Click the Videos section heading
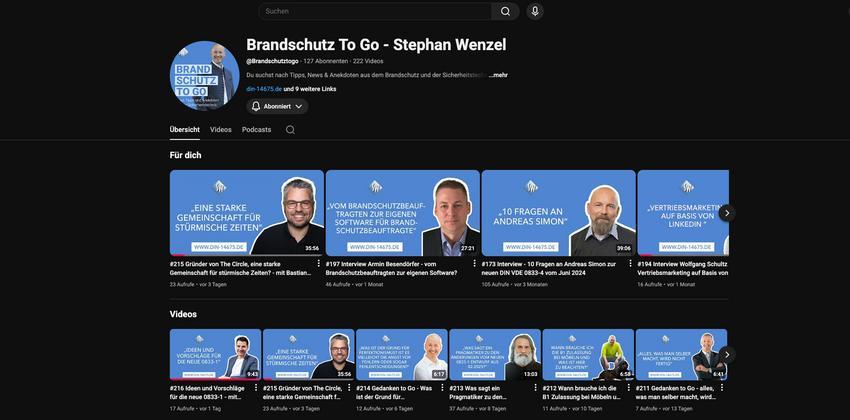Screen dimensions: 850x420 click(183, 314)
